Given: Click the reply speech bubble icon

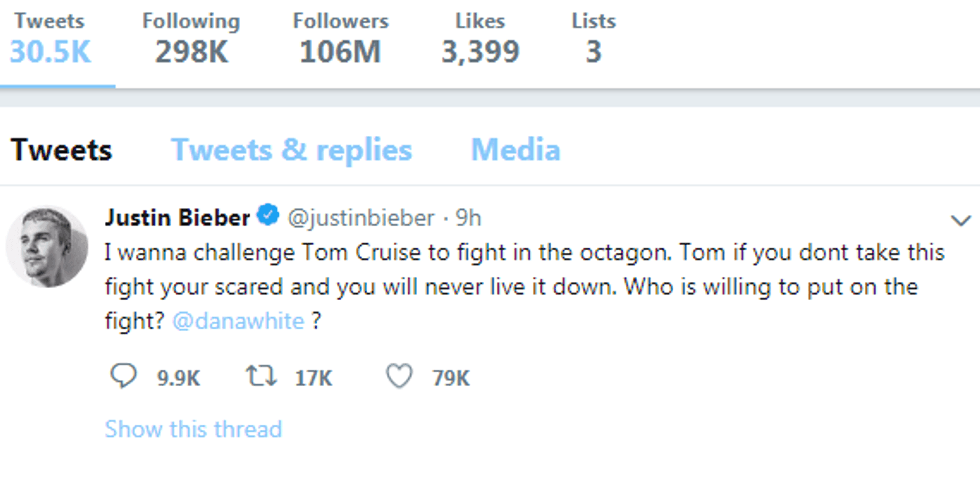Looking at the screenshot, I should point(123,376).
